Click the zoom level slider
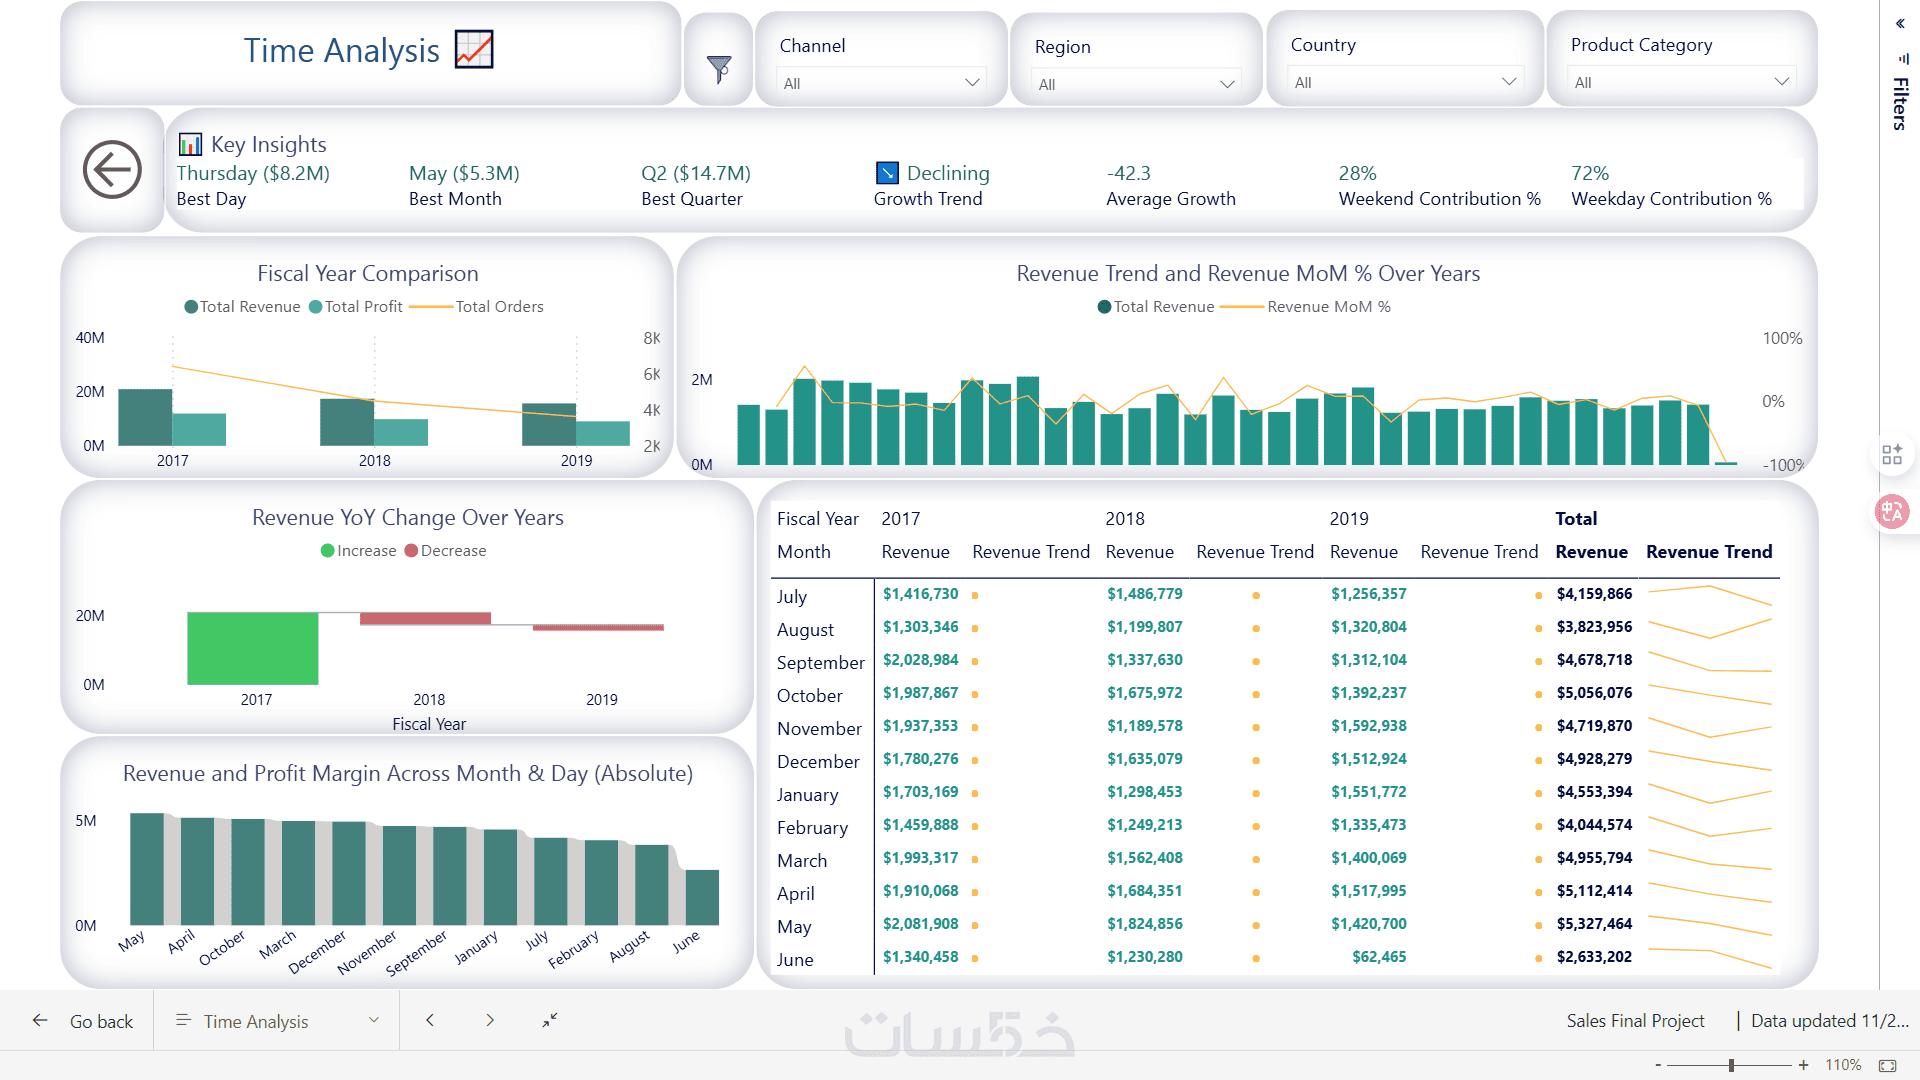Image resolution: width=1920 pixels, height=1080 pixels. (x=1731, y=1065)
